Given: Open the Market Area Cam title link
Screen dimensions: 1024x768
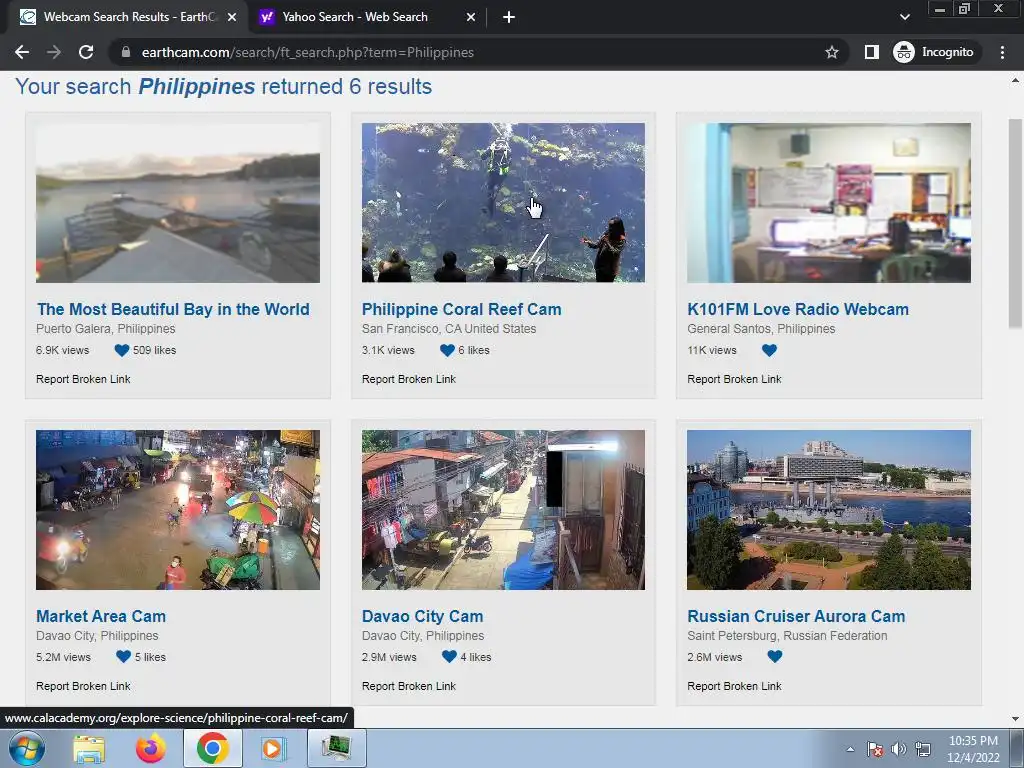Looking at the screenshot, I should coord(101,616).
